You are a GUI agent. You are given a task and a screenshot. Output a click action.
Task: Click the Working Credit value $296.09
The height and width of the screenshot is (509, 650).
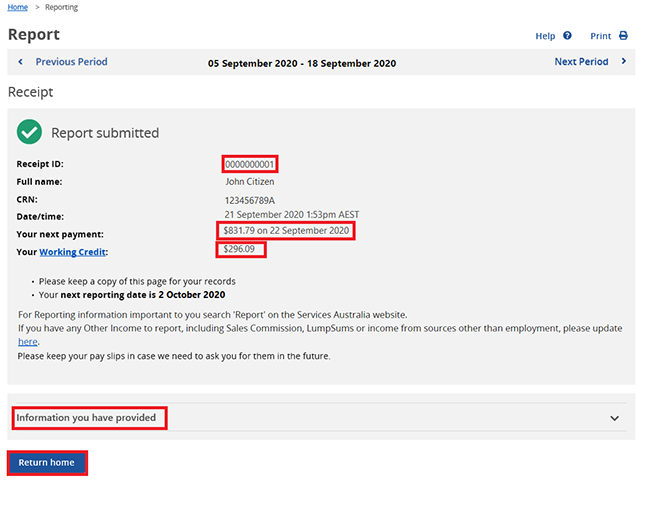[240, 249]
